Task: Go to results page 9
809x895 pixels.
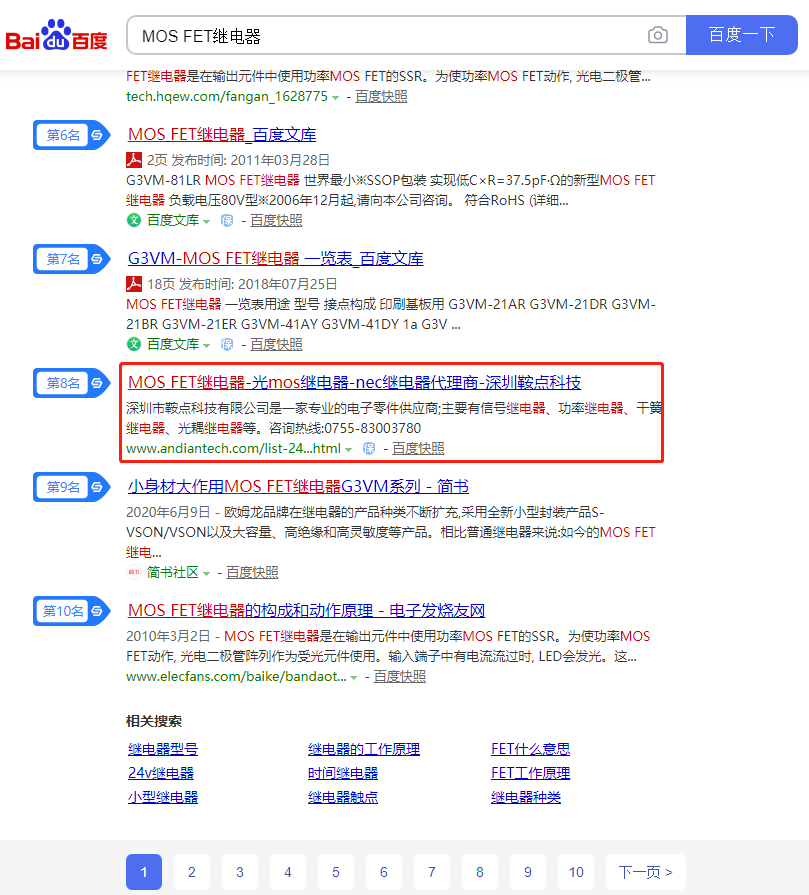Action: (528, 872)
